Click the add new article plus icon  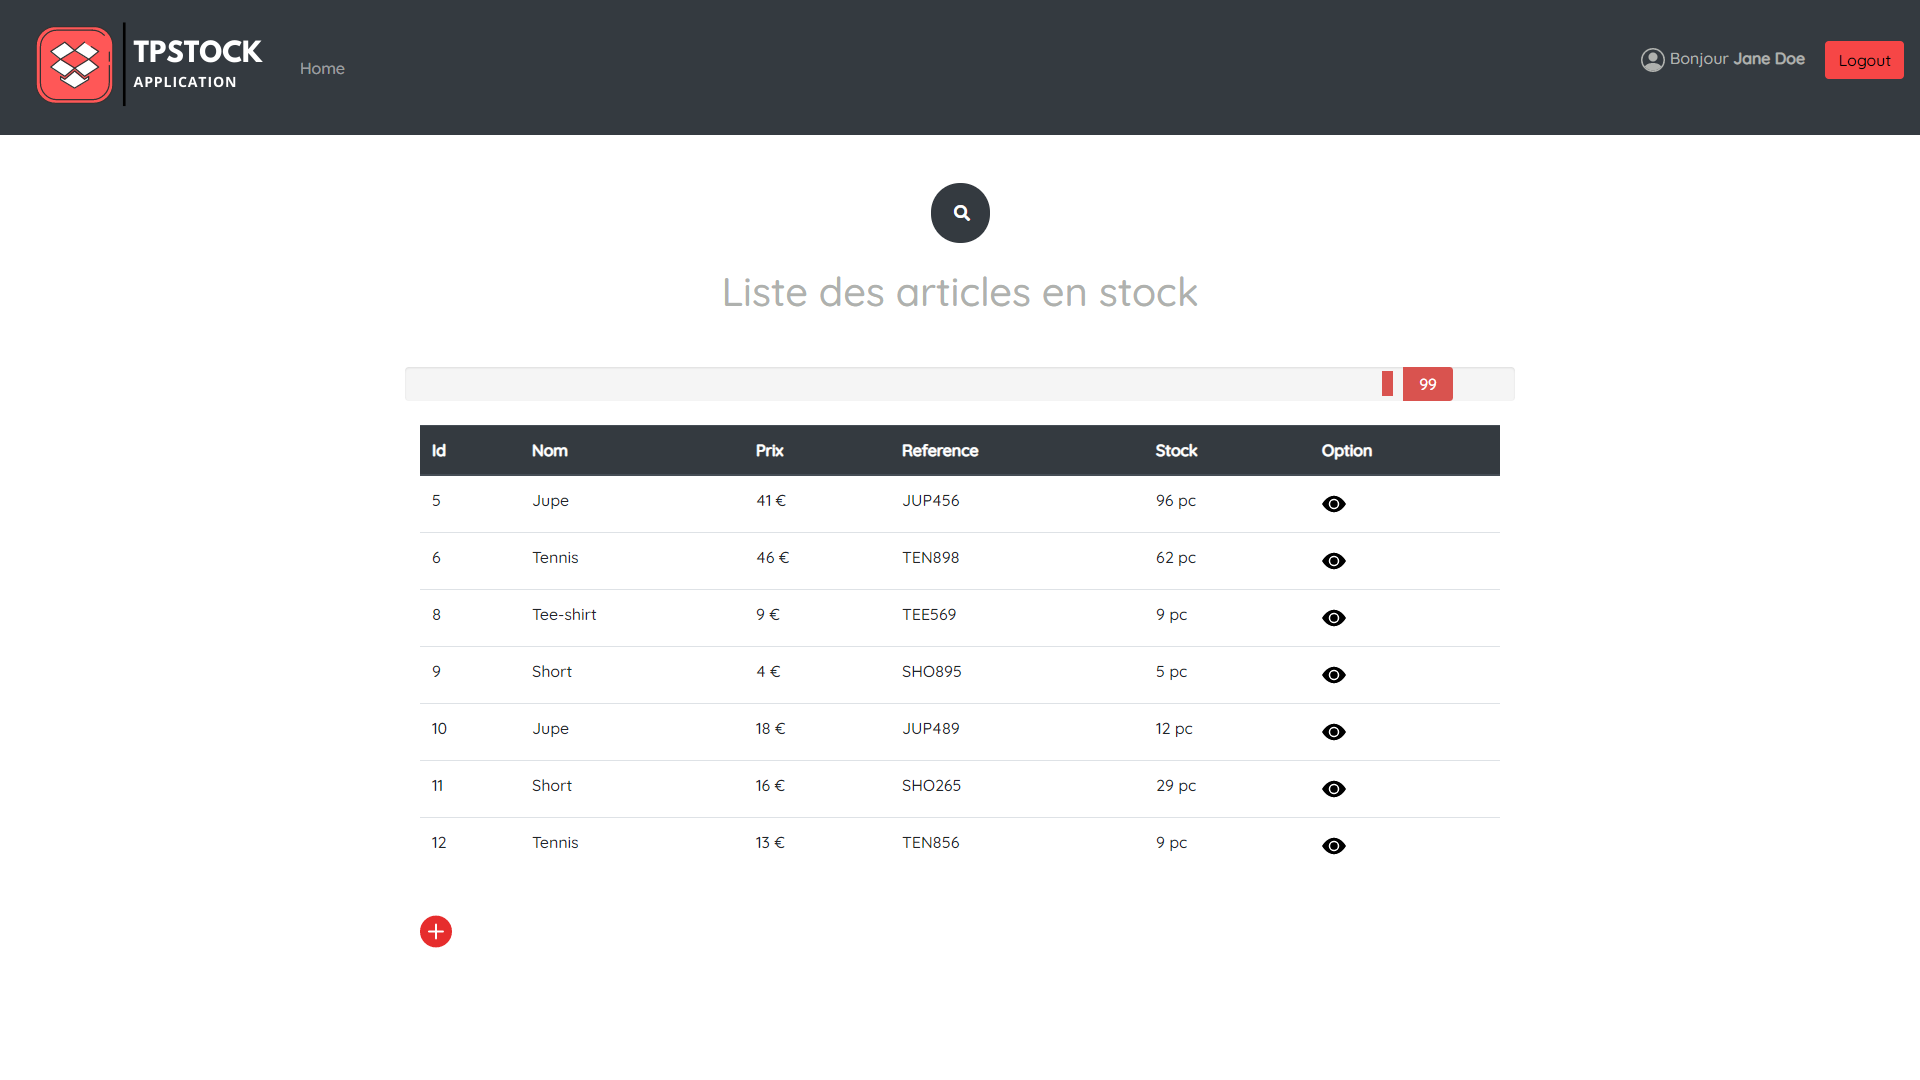pyautogui.click(x=435, y=931)
